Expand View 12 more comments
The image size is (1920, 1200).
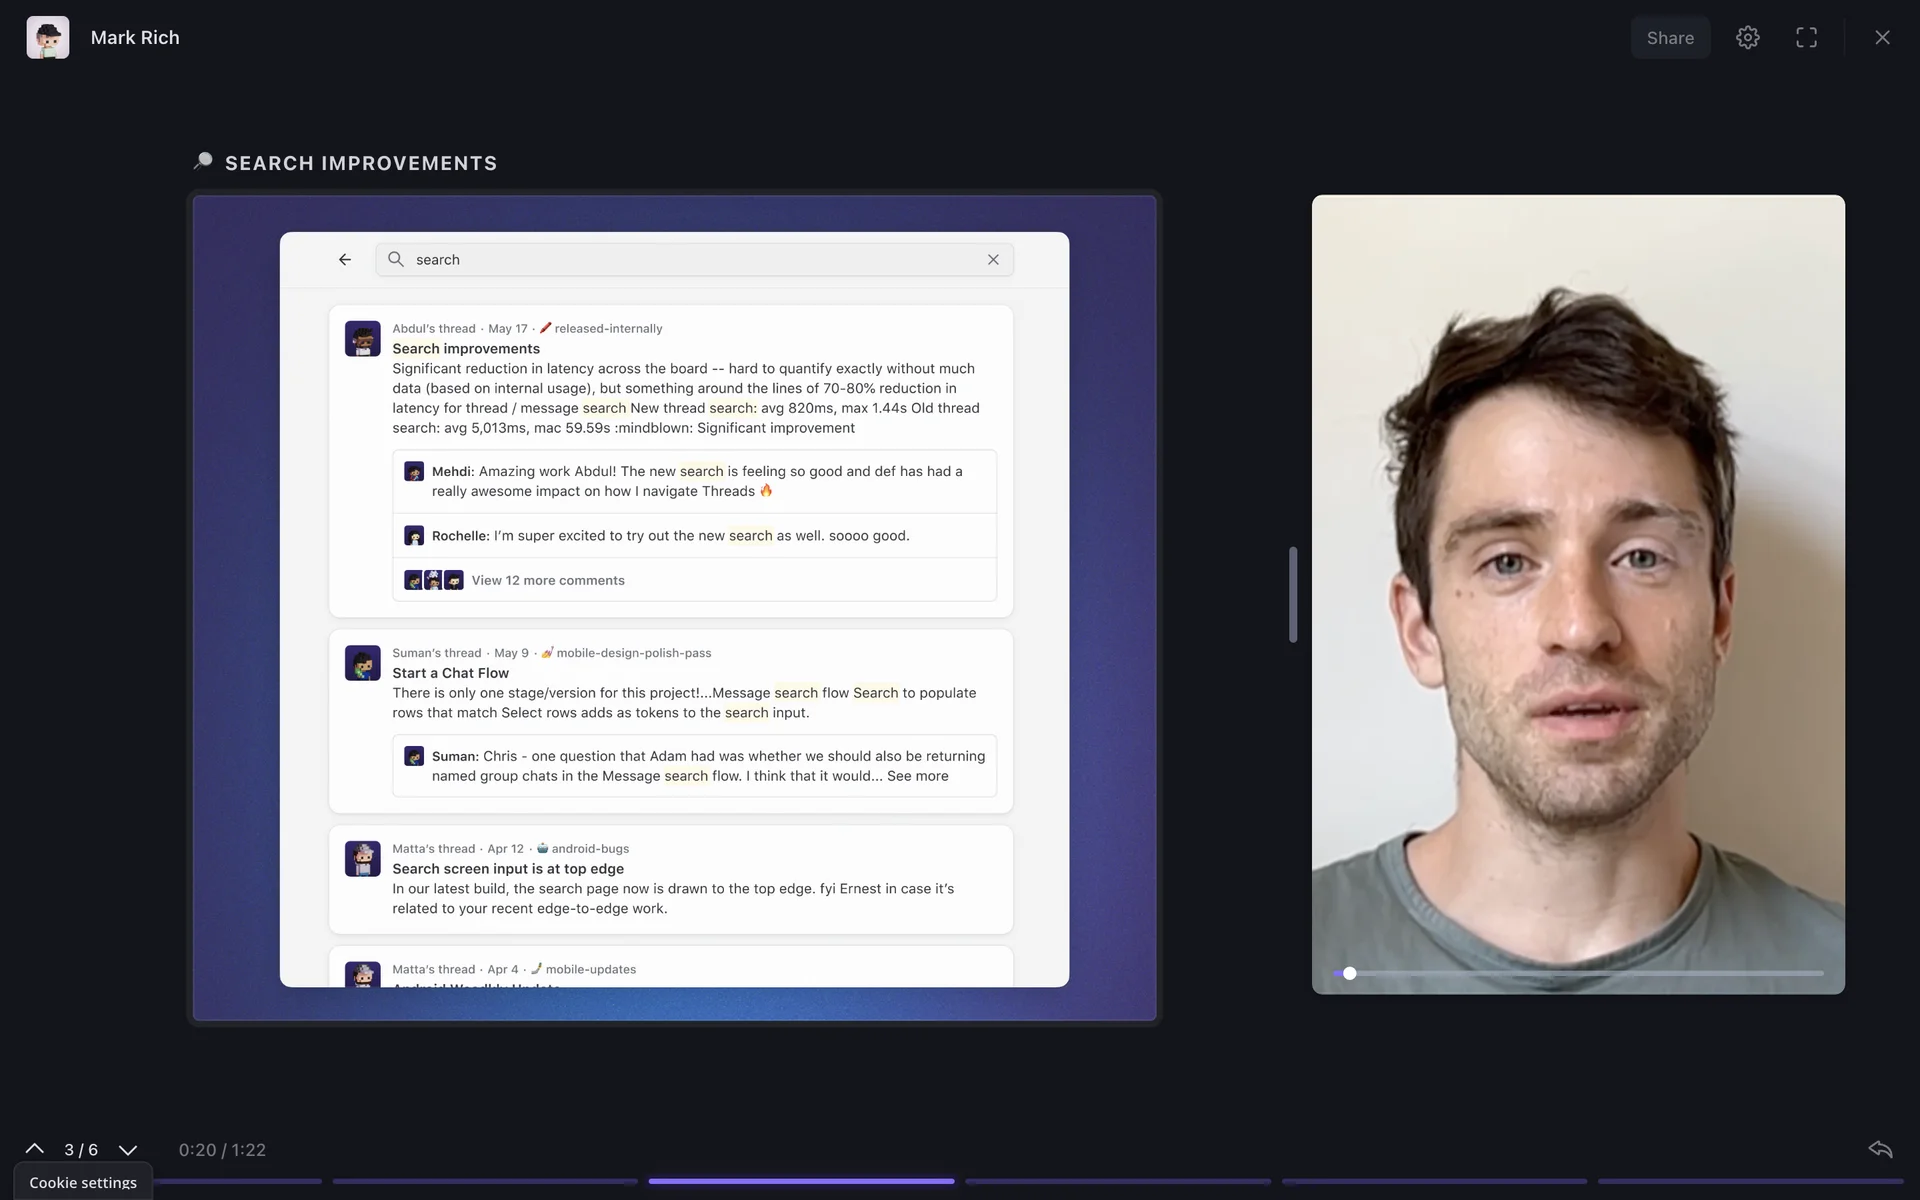(x=548, y=580)
